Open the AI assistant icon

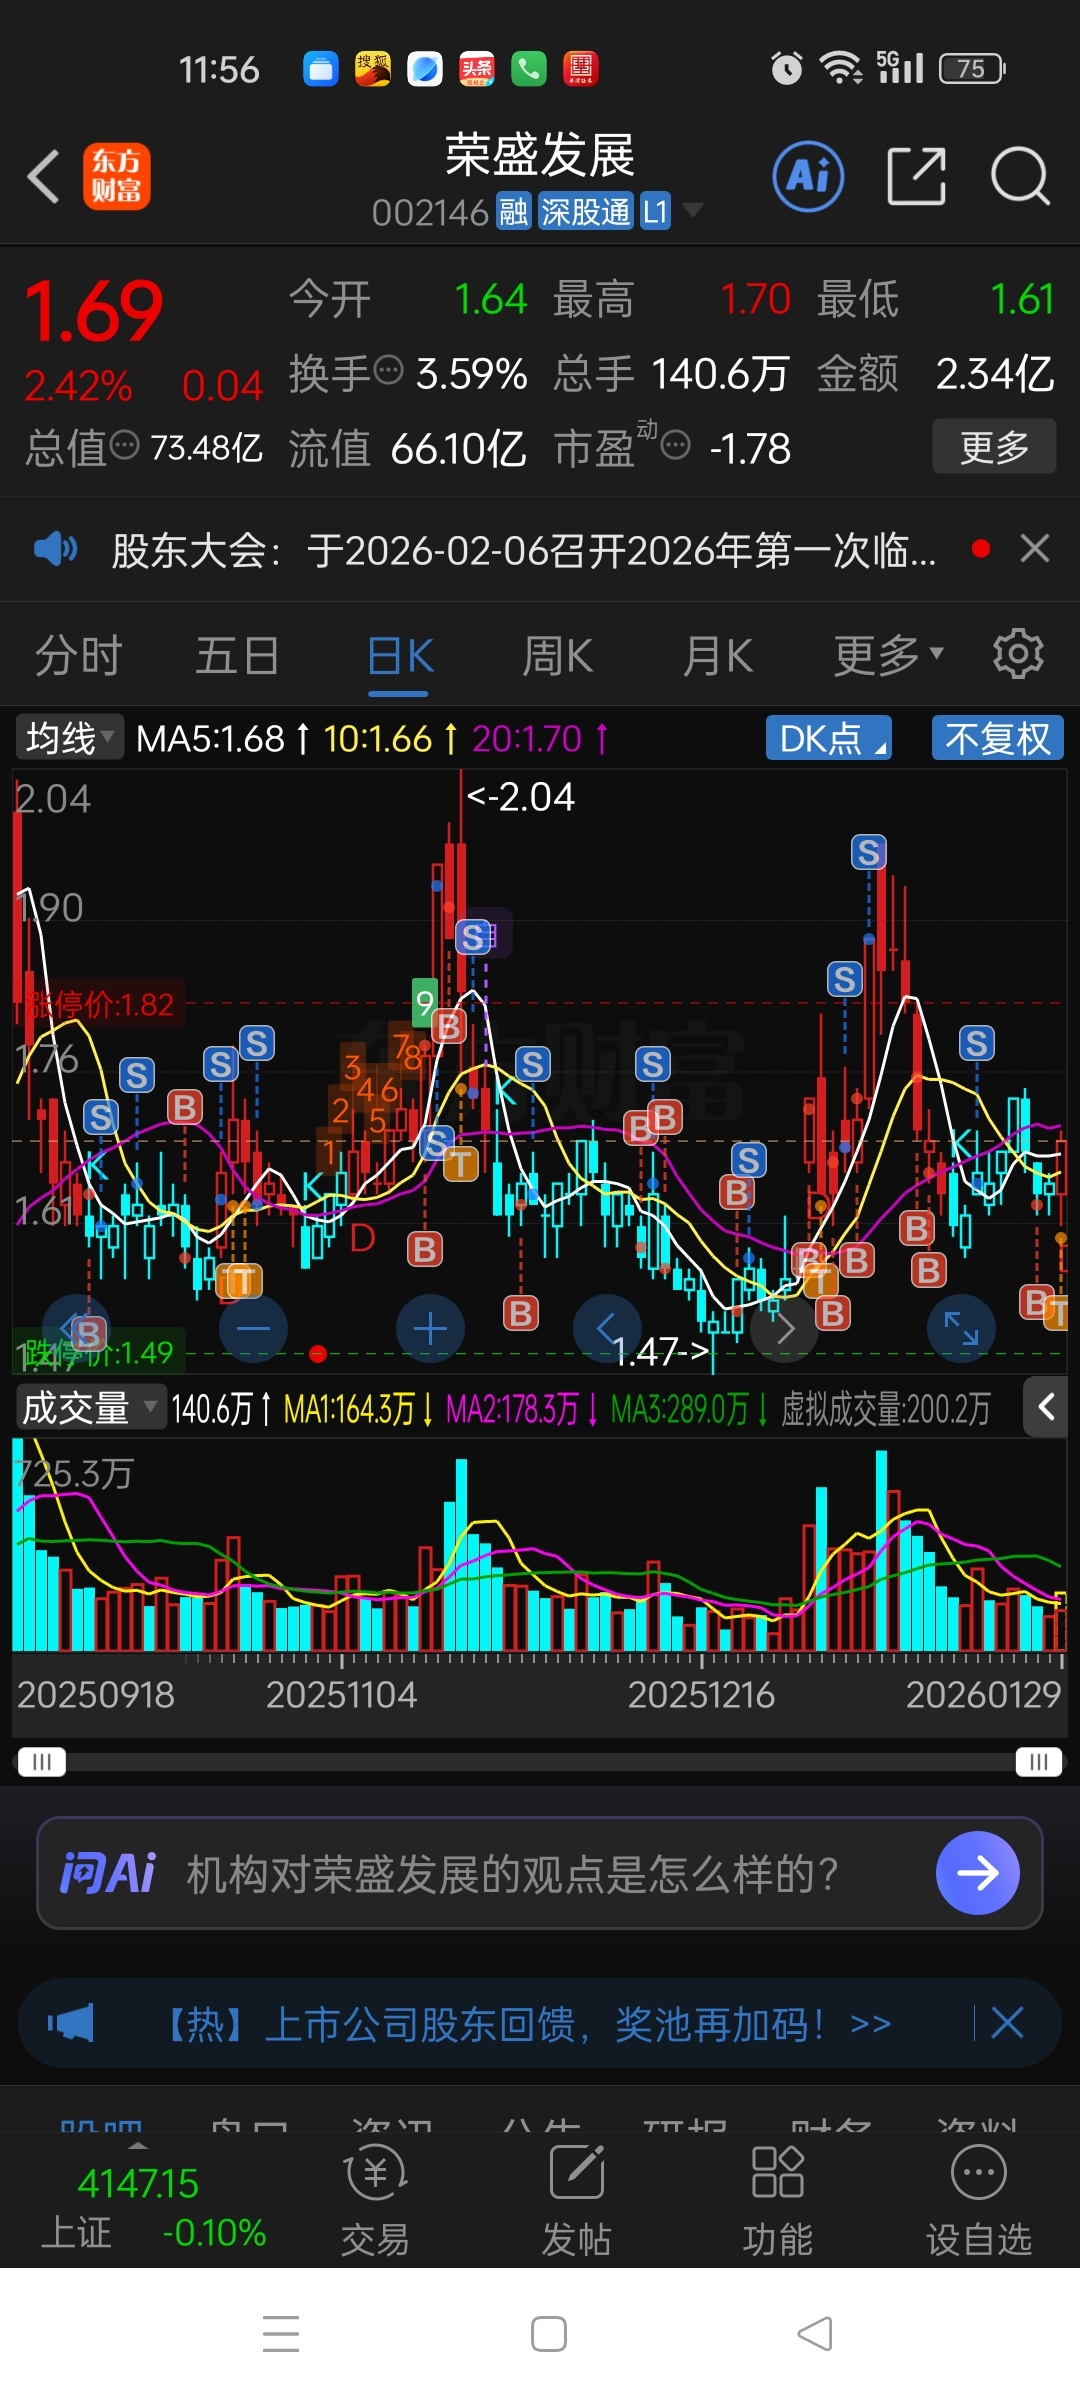(808, 176)
